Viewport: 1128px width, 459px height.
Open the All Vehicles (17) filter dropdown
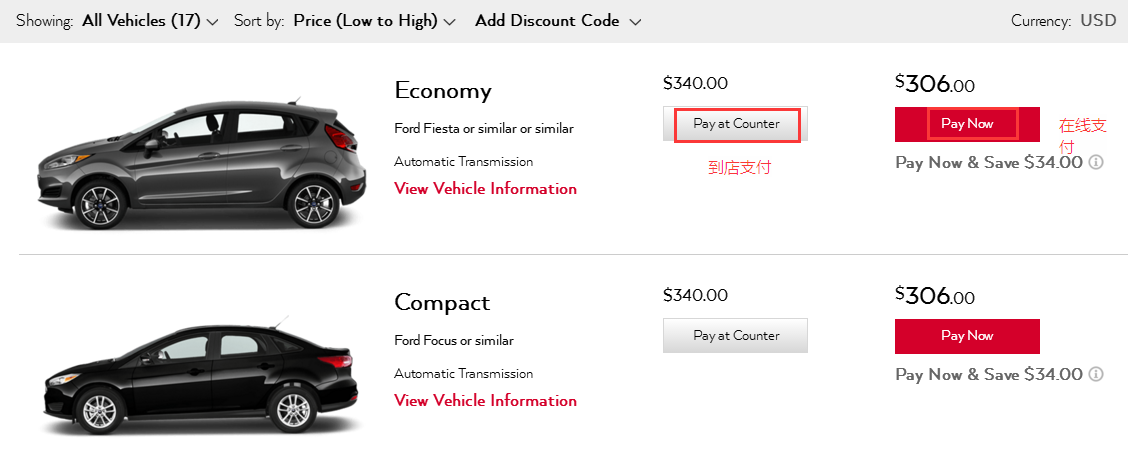[x=150, y=21]
